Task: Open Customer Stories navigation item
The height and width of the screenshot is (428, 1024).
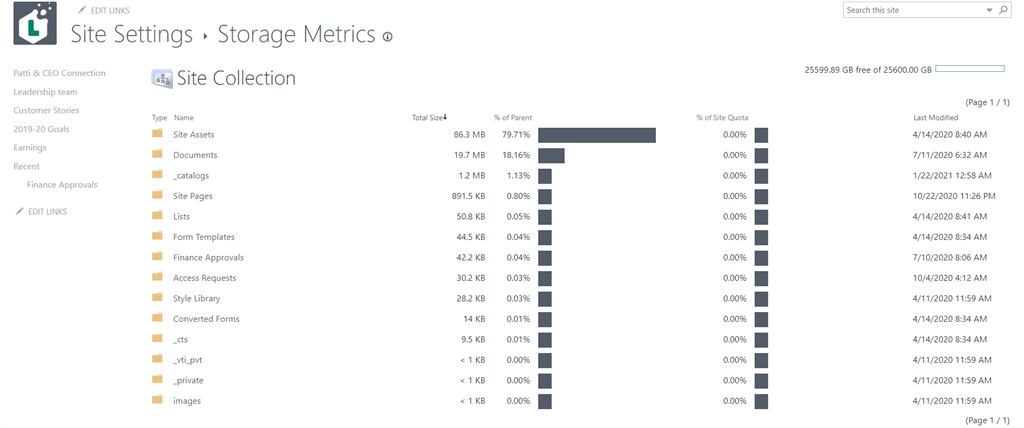Action: tap(46, 110)
